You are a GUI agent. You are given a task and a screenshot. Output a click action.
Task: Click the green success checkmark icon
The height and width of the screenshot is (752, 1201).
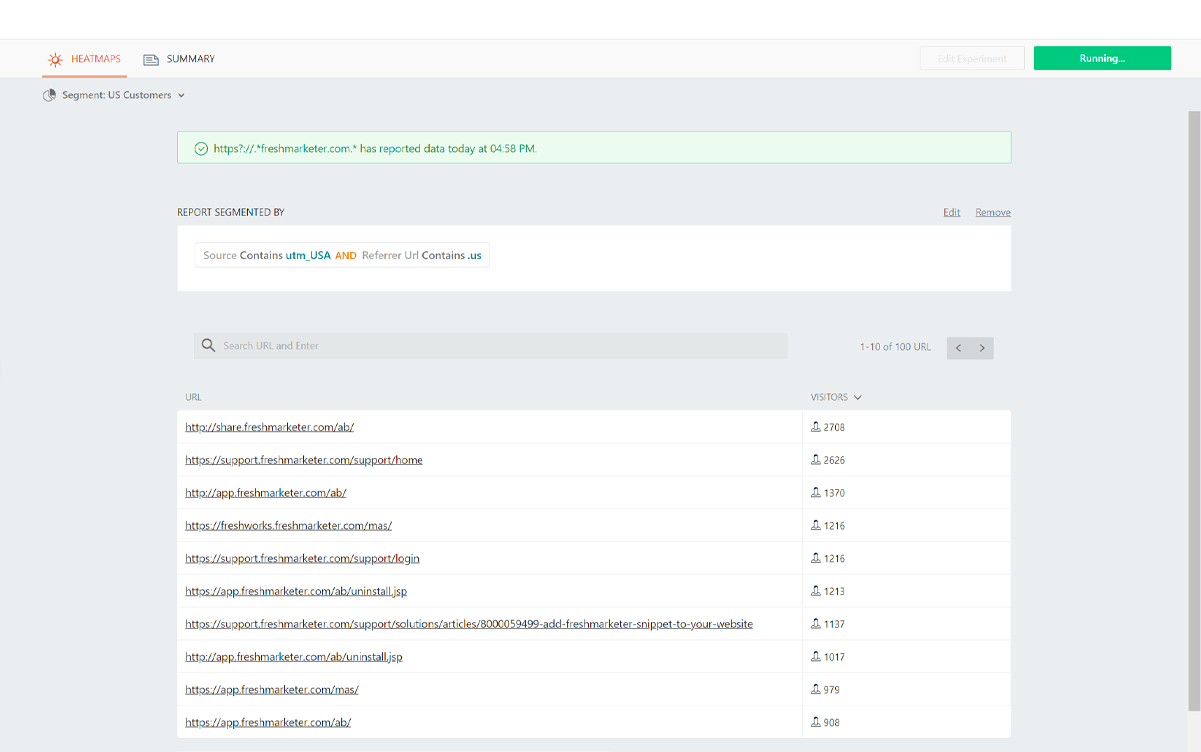pos(200,148)
